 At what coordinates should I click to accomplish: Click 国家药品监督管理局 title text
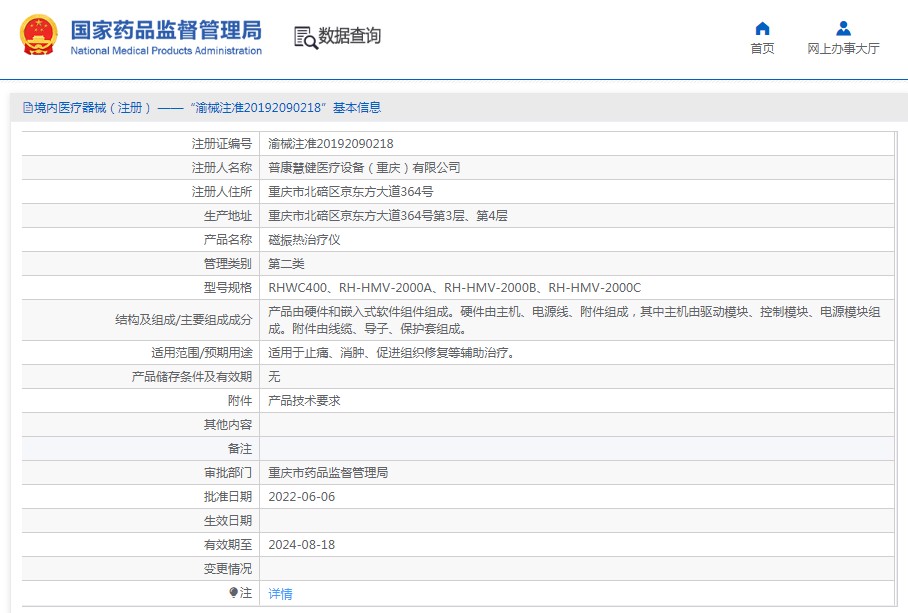(166, 30)
